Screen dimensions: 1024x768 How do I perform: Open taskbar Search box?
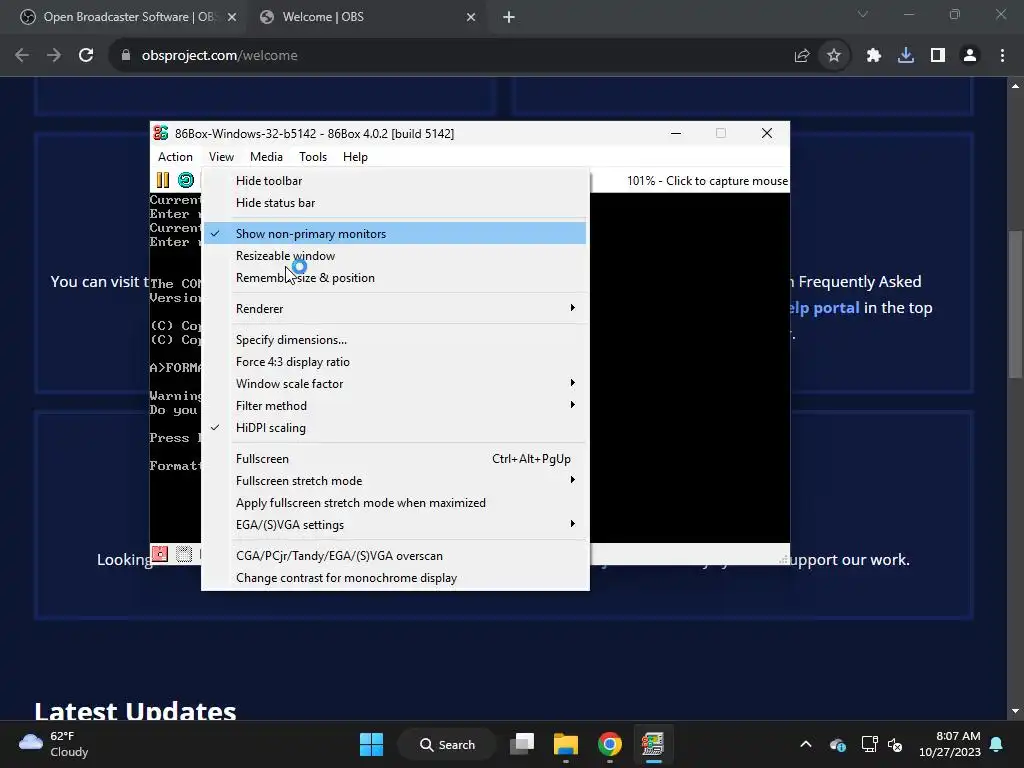click(447, 744)
